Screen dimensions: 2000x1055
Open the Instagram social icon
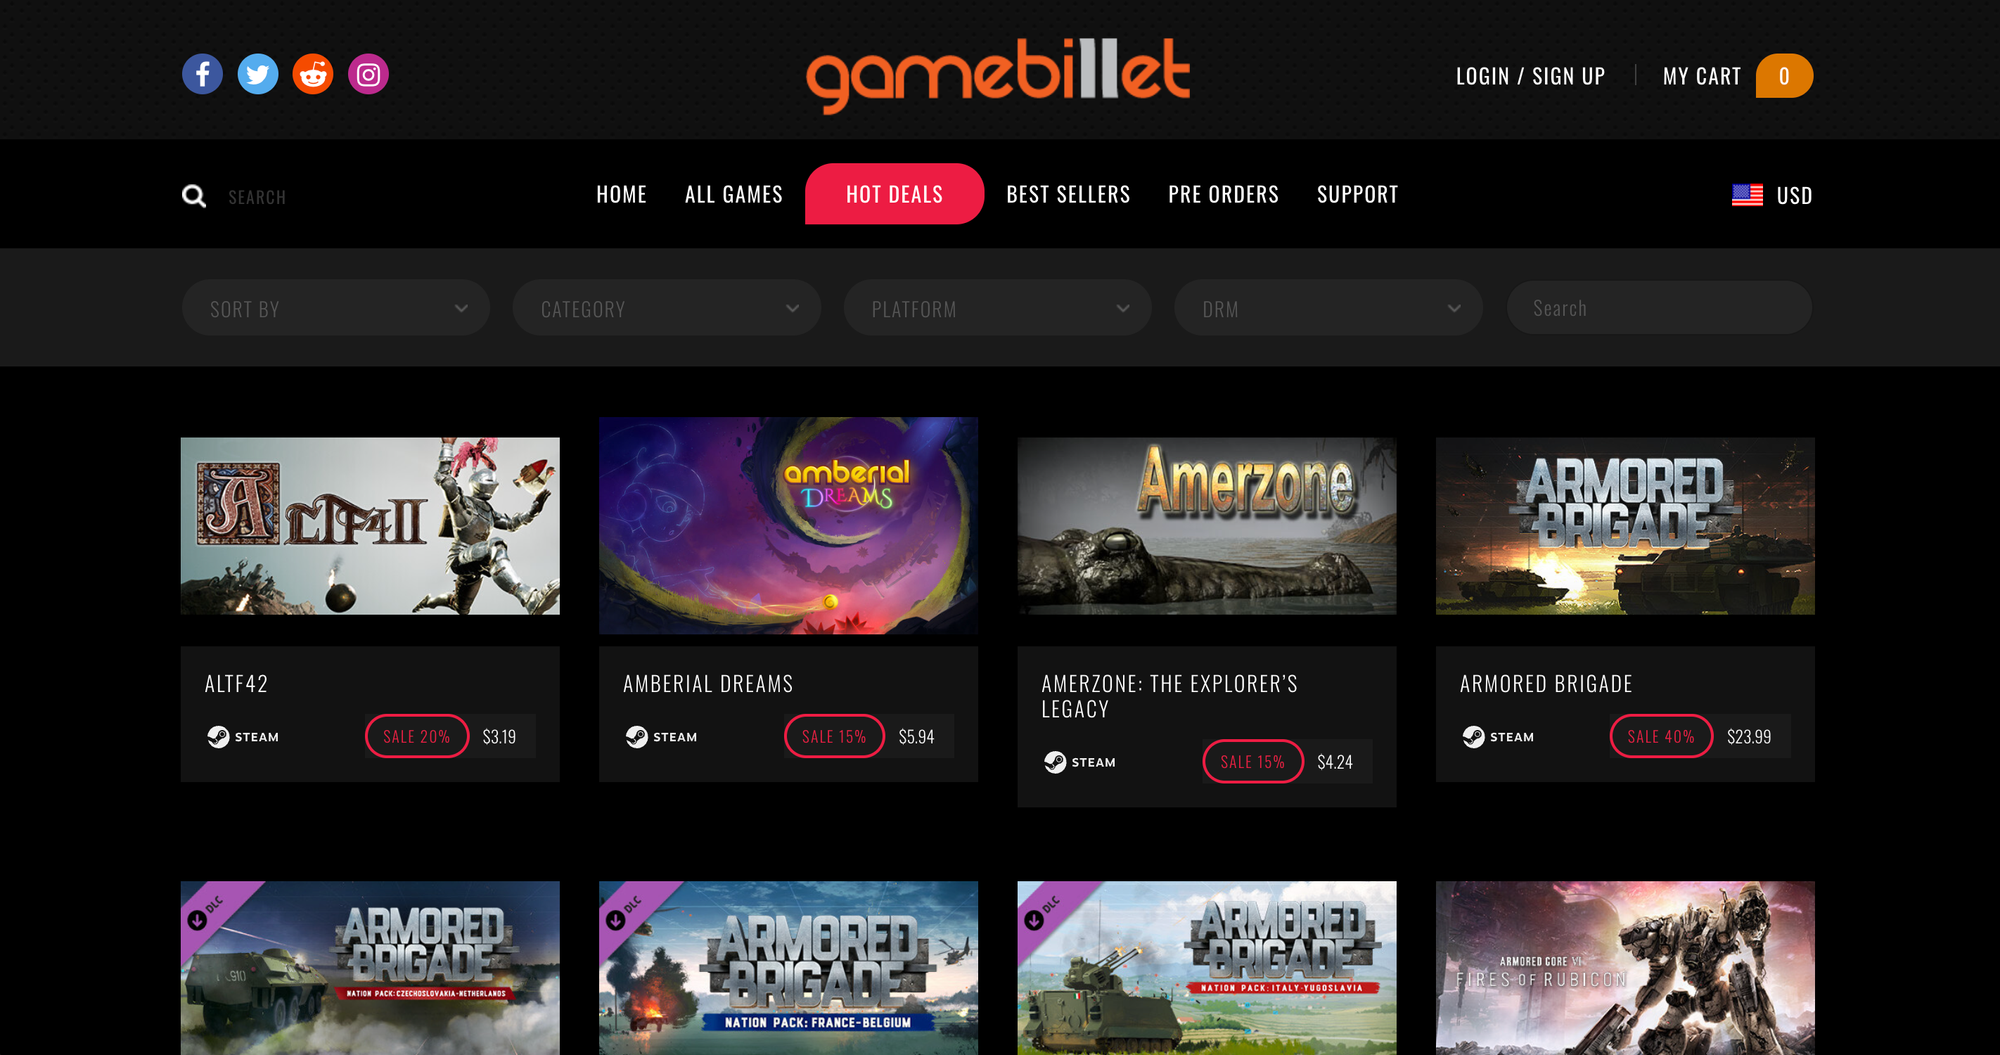coord(368,74)
